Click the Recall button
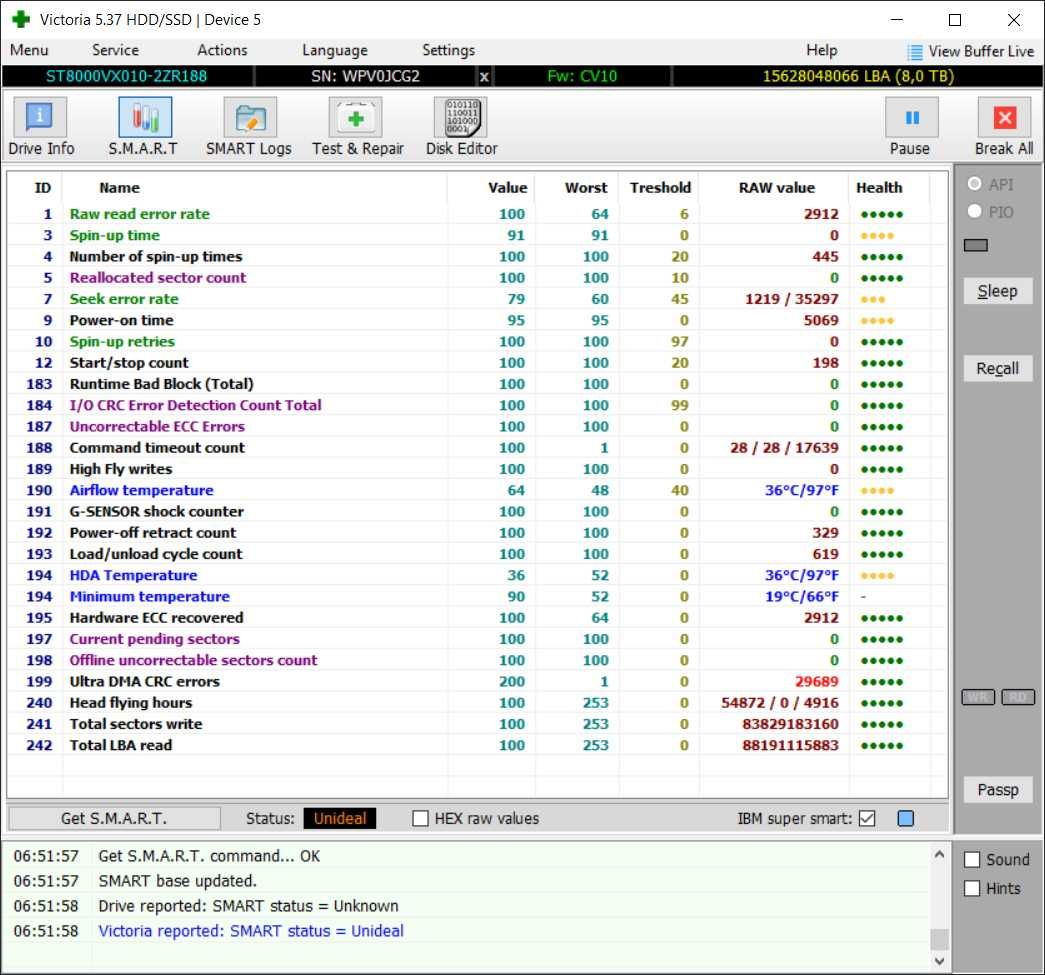 (998, 369)
